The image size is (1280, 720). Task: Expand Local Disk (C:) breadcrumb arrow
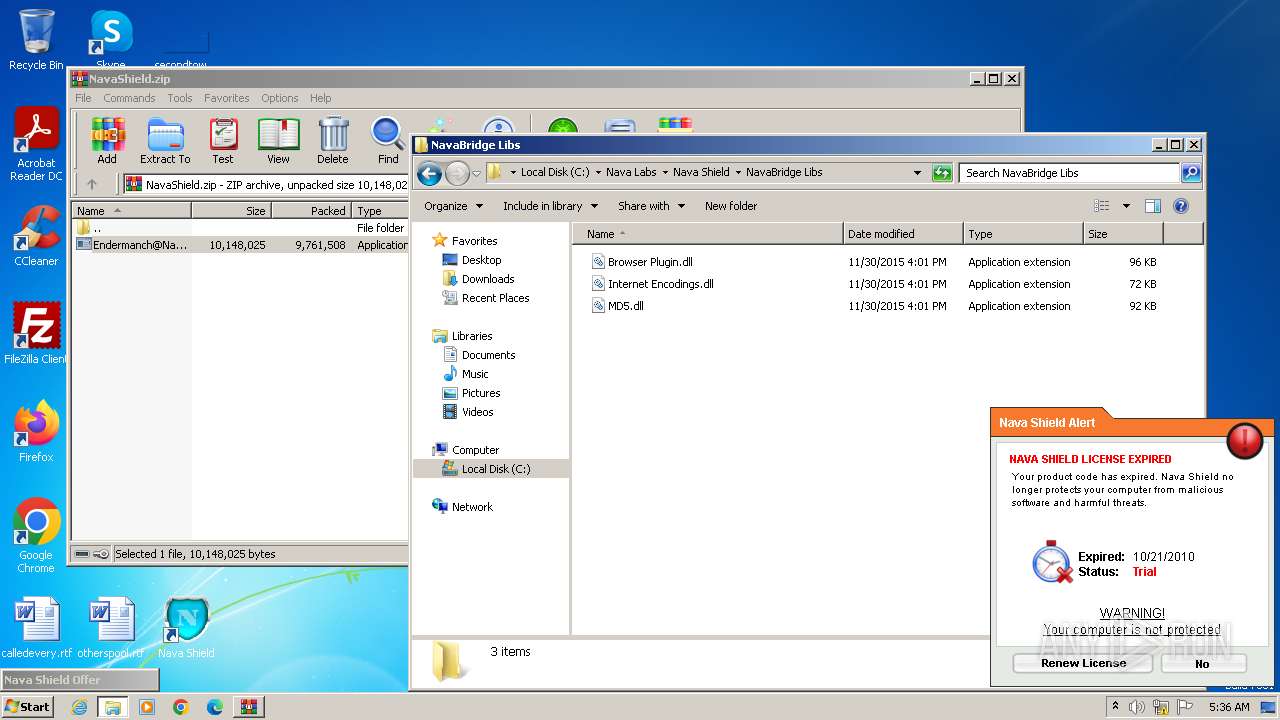pos(599,173)
